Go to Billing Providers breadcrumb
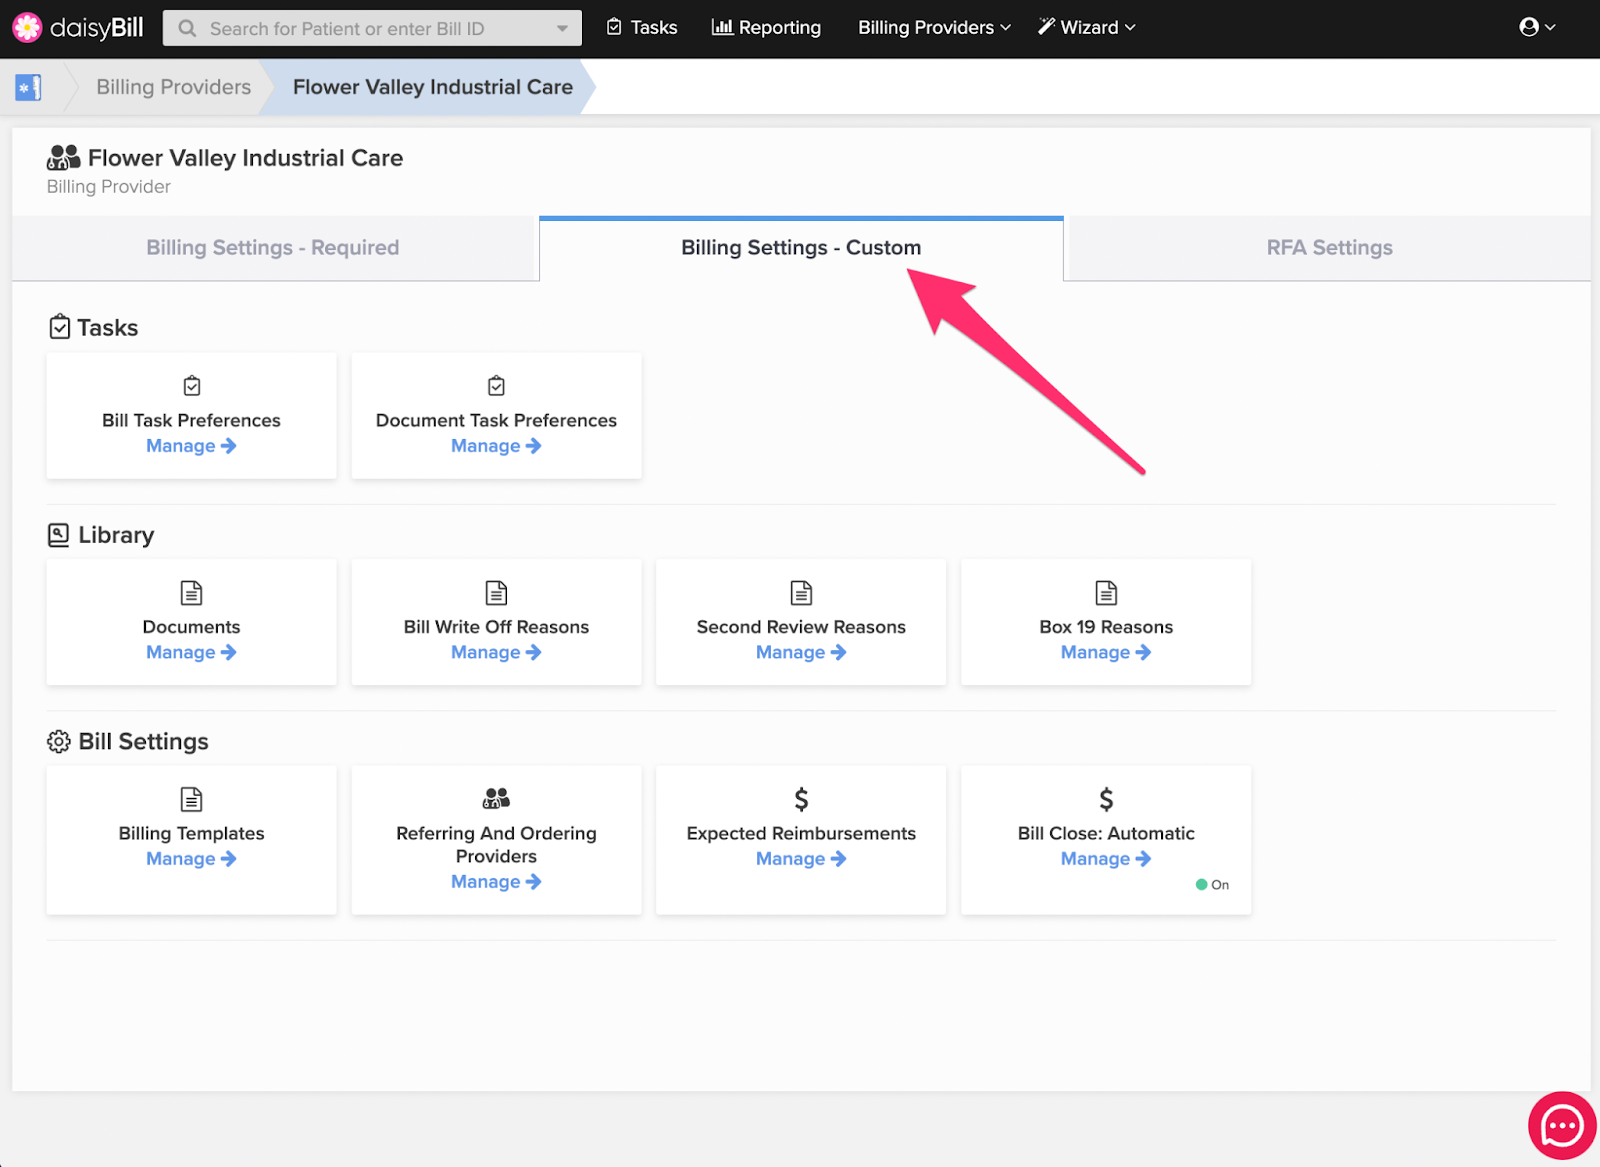The height and width of the screenshot is (1167, 1600). [x=173, y=87]
